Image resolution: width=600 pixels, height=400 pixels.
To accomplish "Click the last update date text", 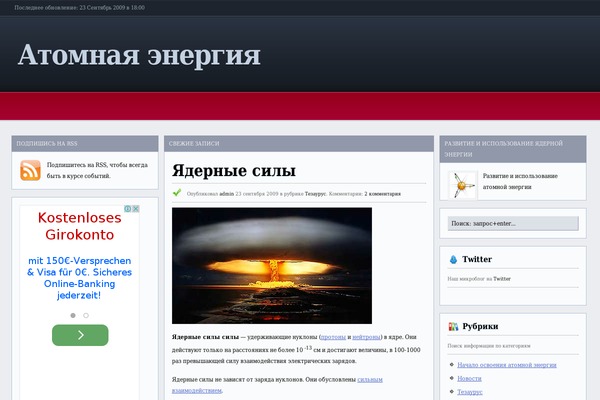I will pyautogui.click(x=80, y=7).
